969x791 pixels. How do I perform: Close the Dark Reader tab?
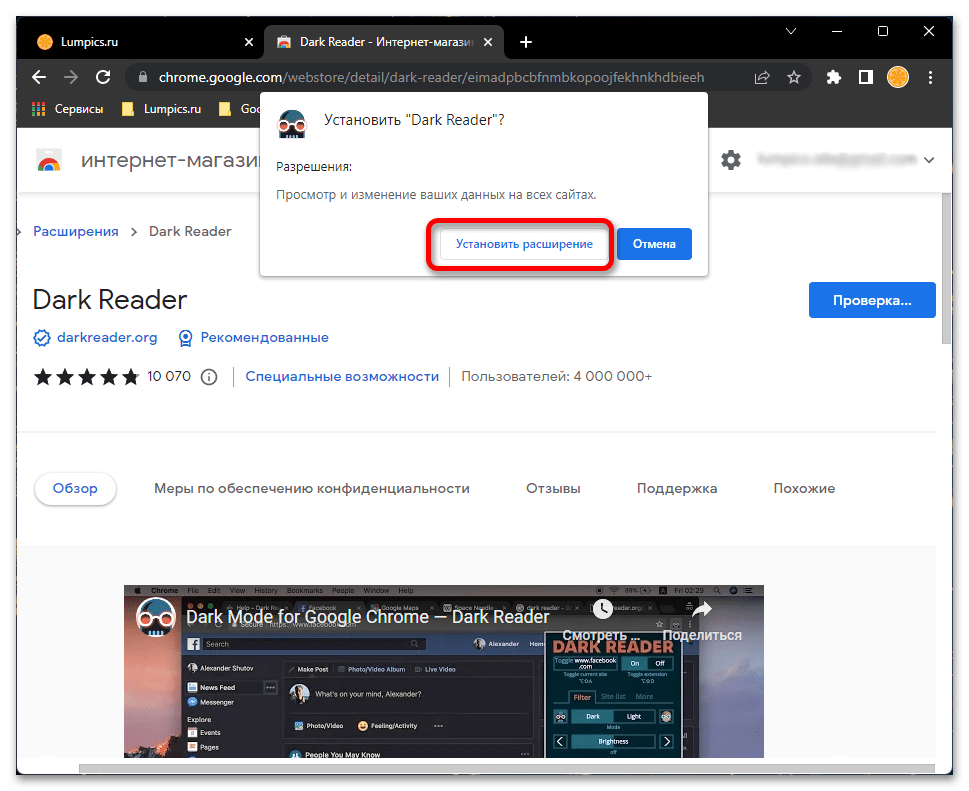[488, 42]
